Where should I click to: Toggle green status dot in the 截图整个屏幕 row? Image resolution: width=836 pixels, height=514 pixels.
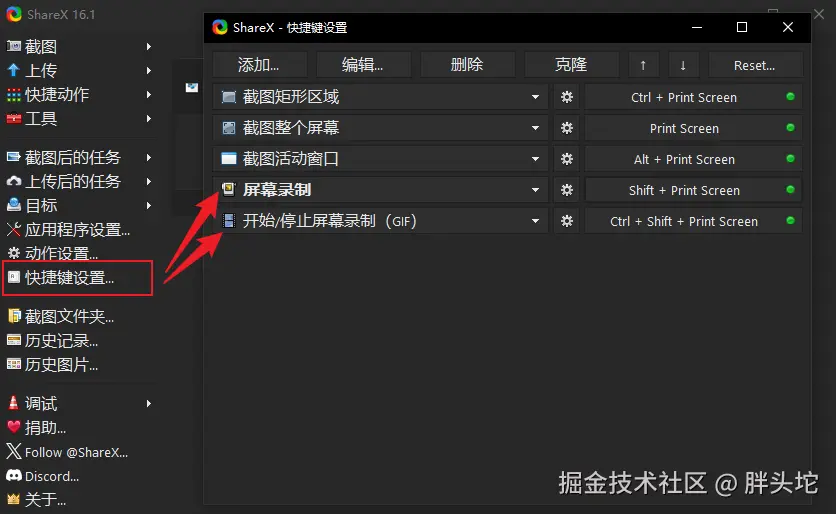[790, 127]
